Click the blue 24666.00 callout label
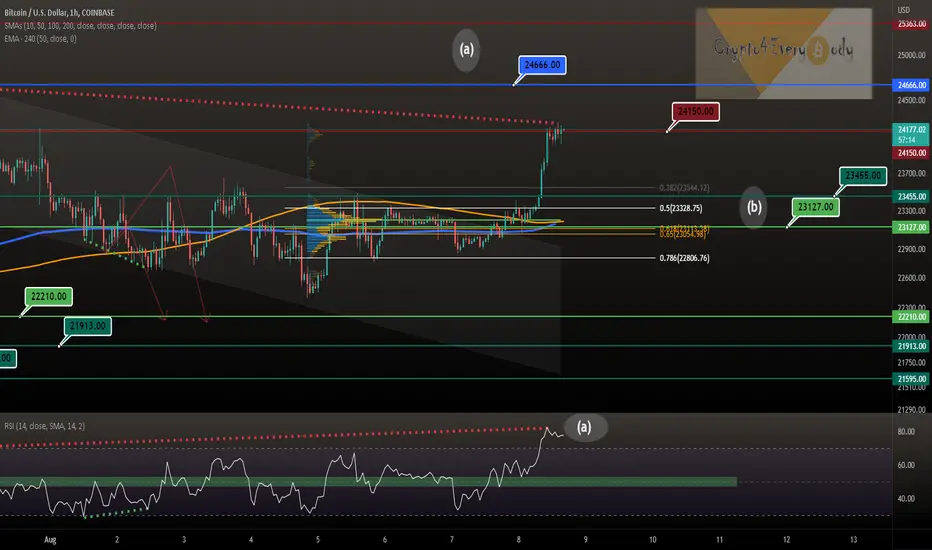The height and width of the screenshot is (550, 932). [542, 65]
